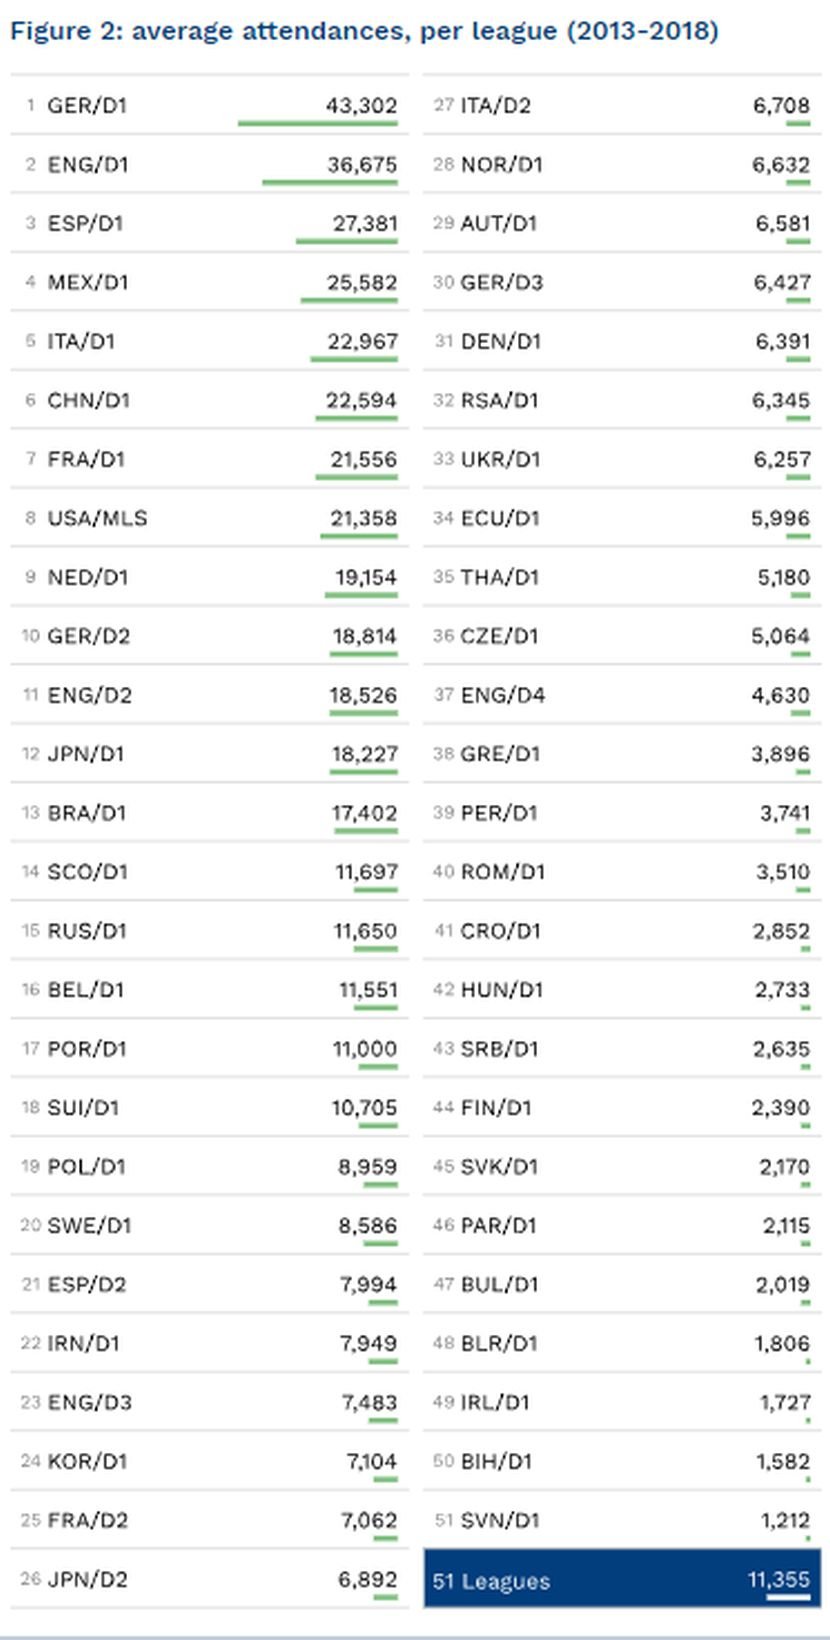Click the highlighted 51 Leagues summary row
The width and height of the screenshot is (830, 1640).
click(x=621, y=1580)
